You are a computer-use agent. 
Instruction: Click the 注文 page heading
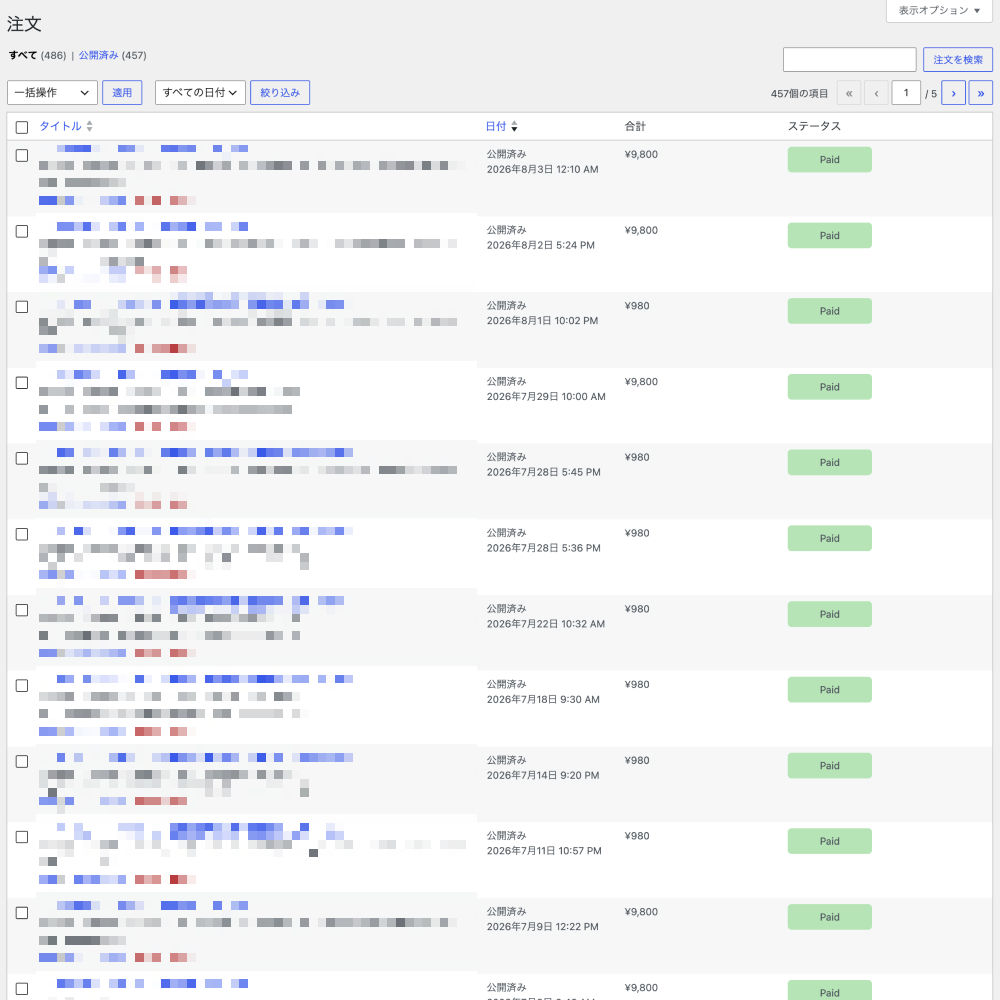[24, 24]
